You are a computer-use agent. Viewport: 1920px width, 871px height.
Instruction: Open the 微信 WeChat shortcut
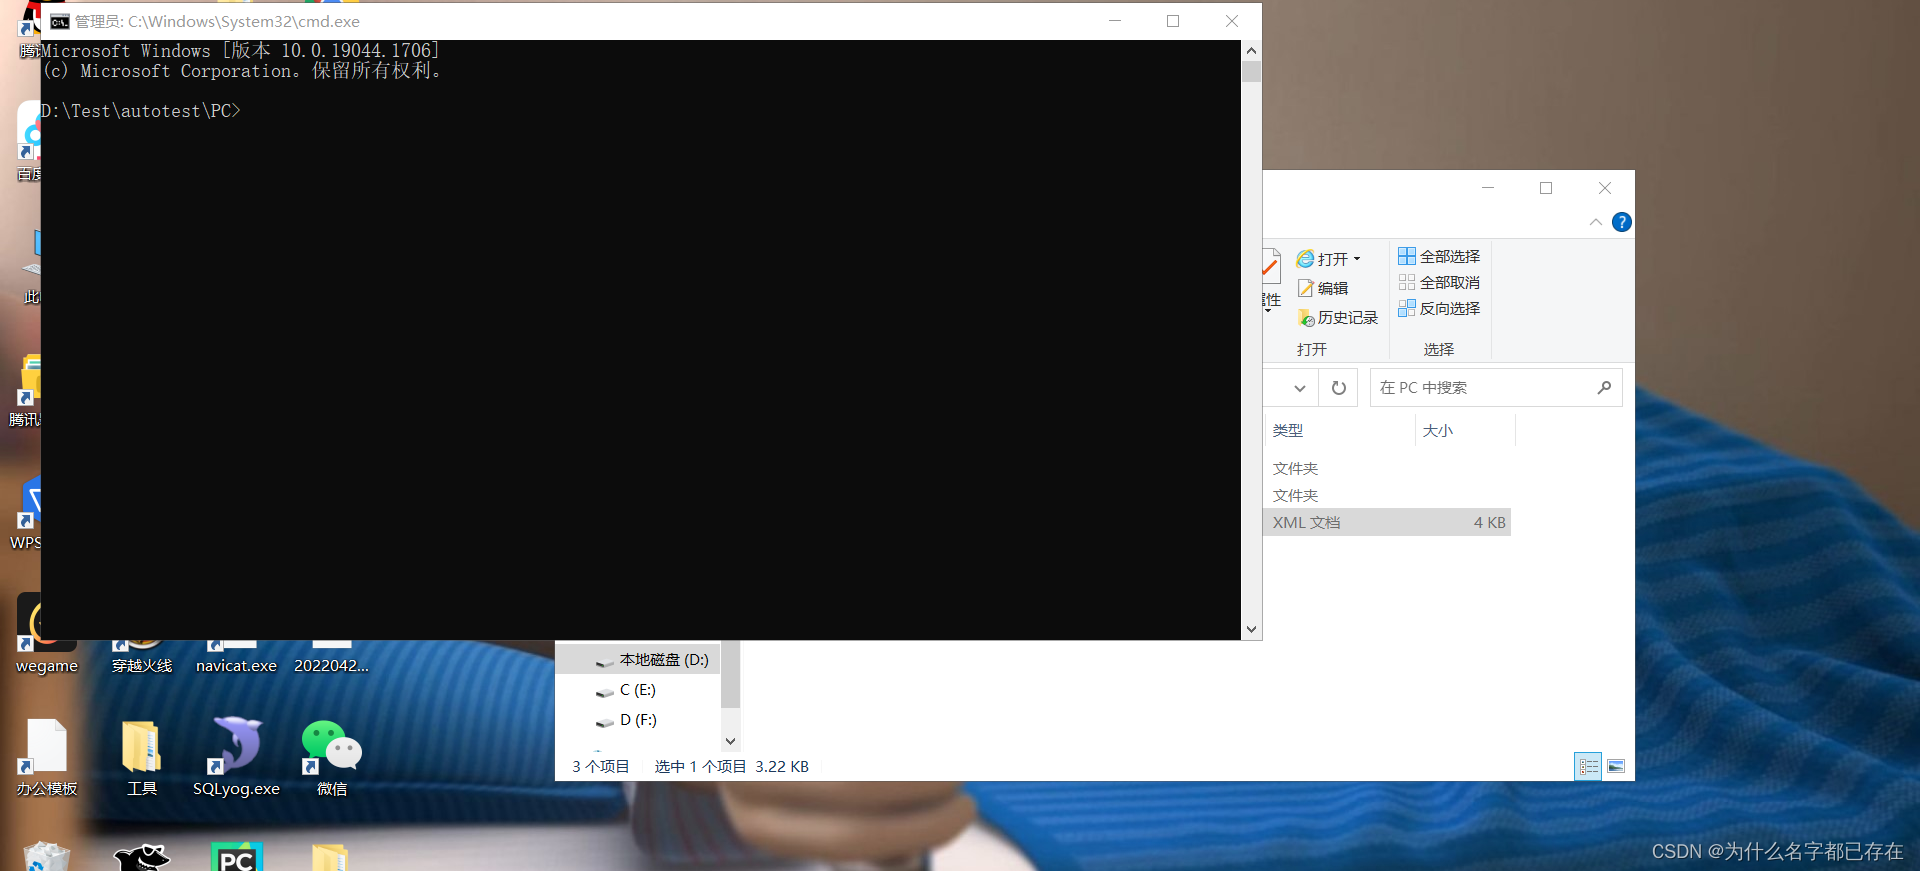pos(331,757)
